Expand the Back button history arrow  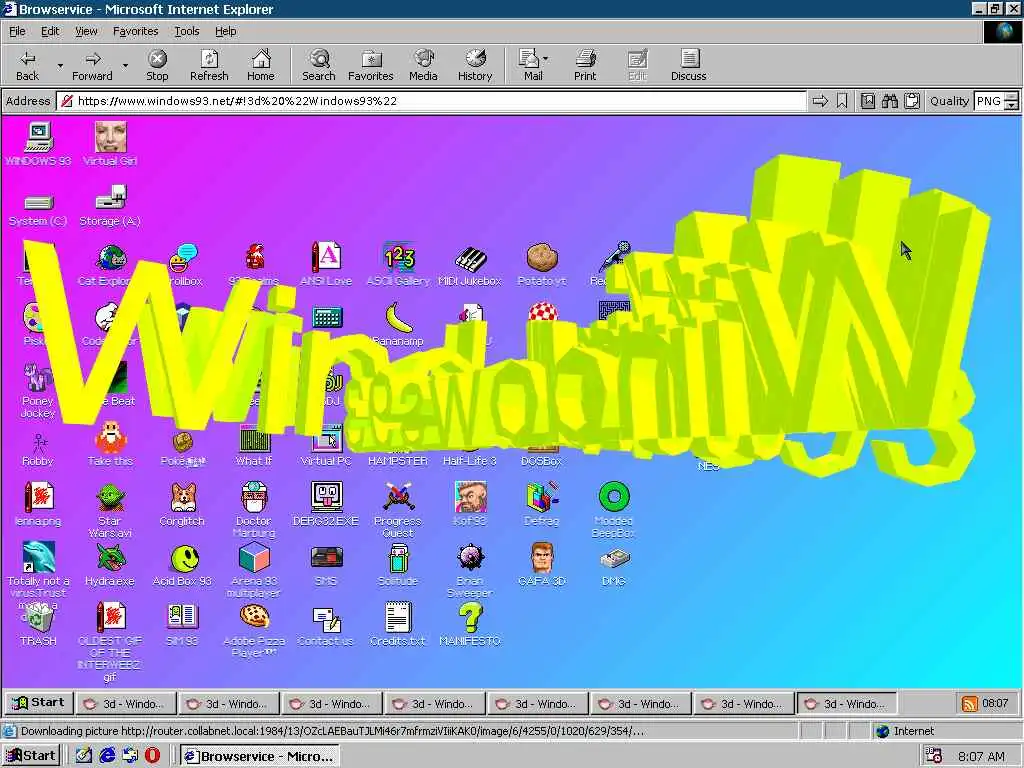coord(60,65)
